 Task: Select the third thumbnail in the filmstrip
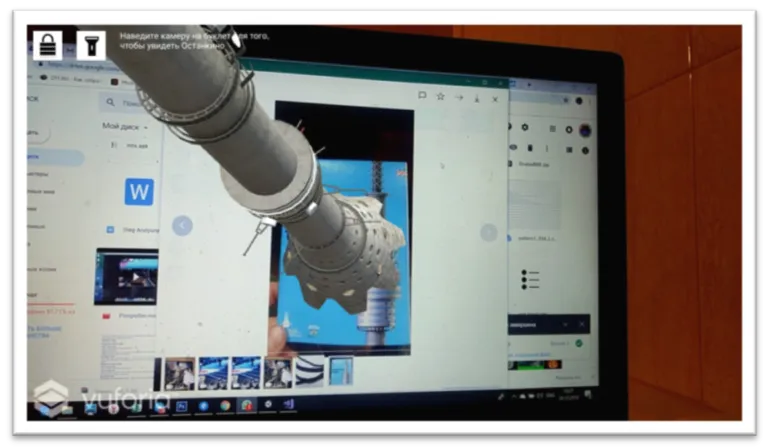(246, 373)
